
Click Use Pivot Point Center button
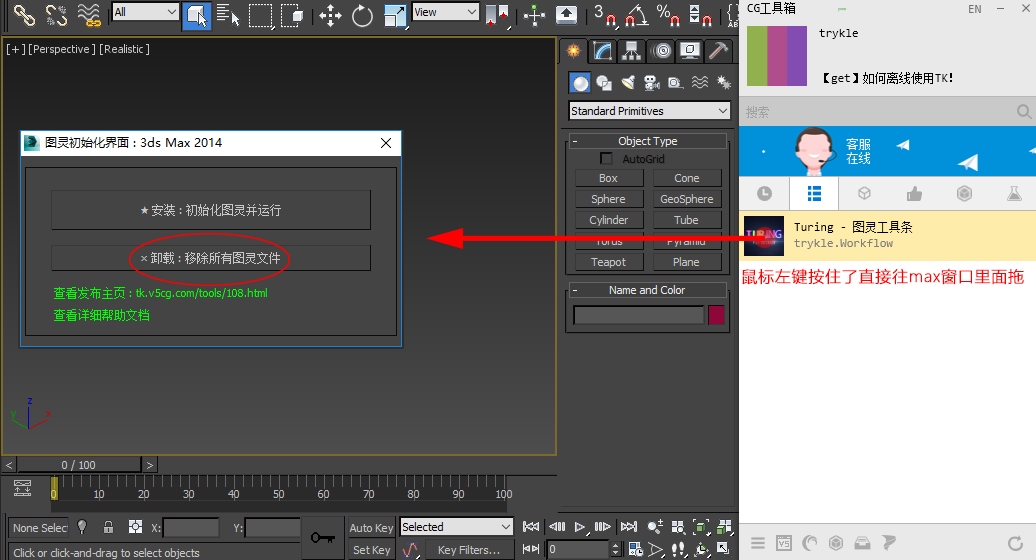point(497,15)
